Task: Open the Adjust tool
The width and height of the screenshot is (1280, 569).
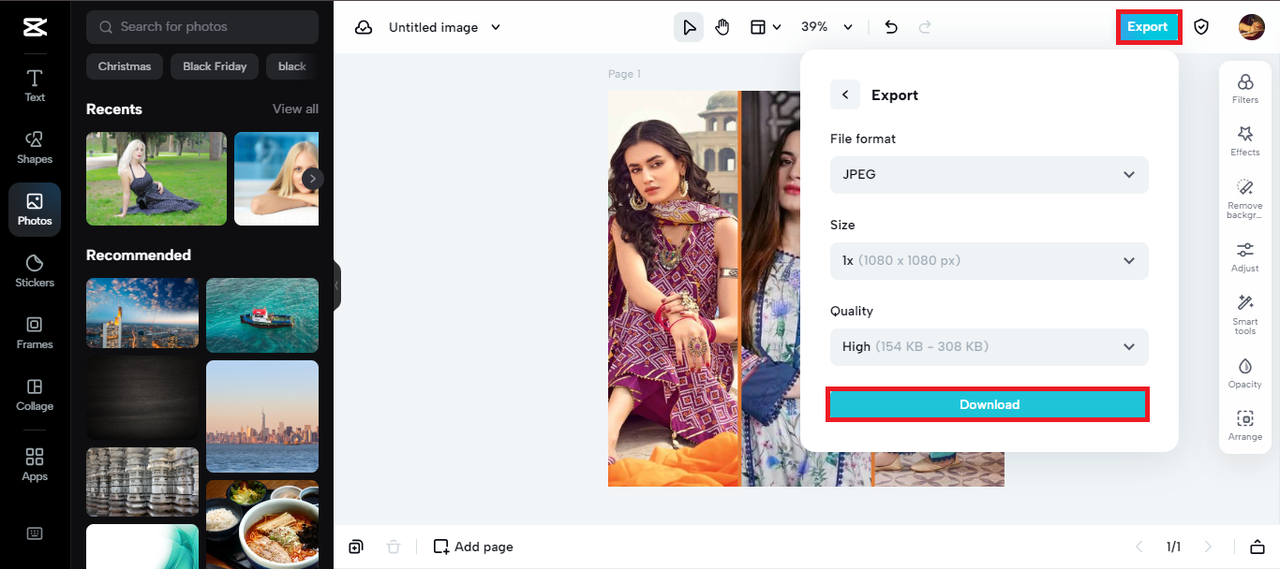Action: click(1245, 256)
